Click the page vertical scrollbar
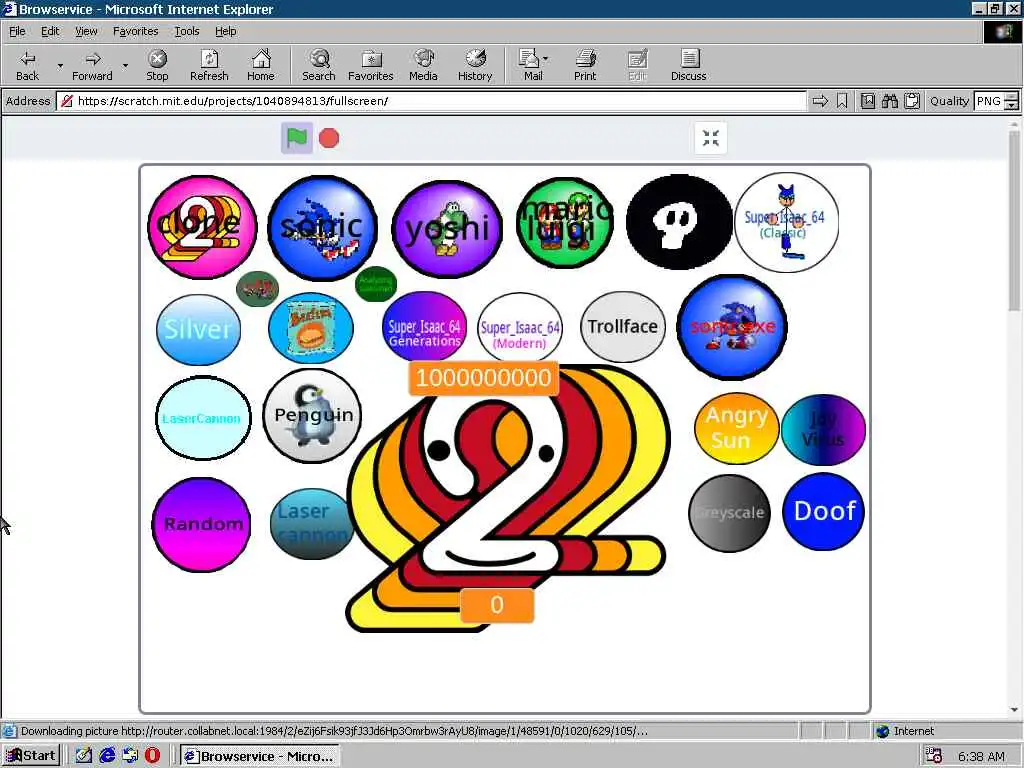 (x=1014, y=418)
